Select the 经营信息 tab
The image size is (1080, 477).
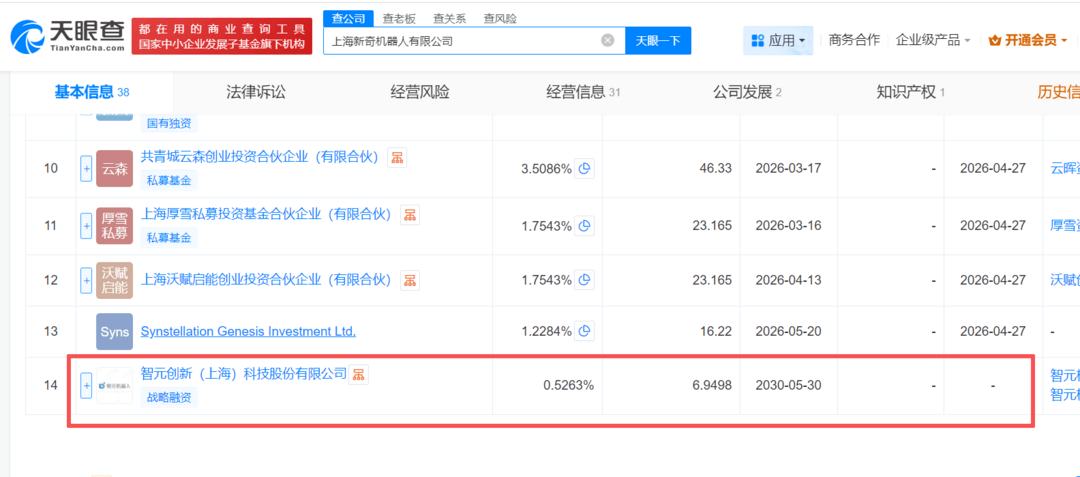(583, 92)
